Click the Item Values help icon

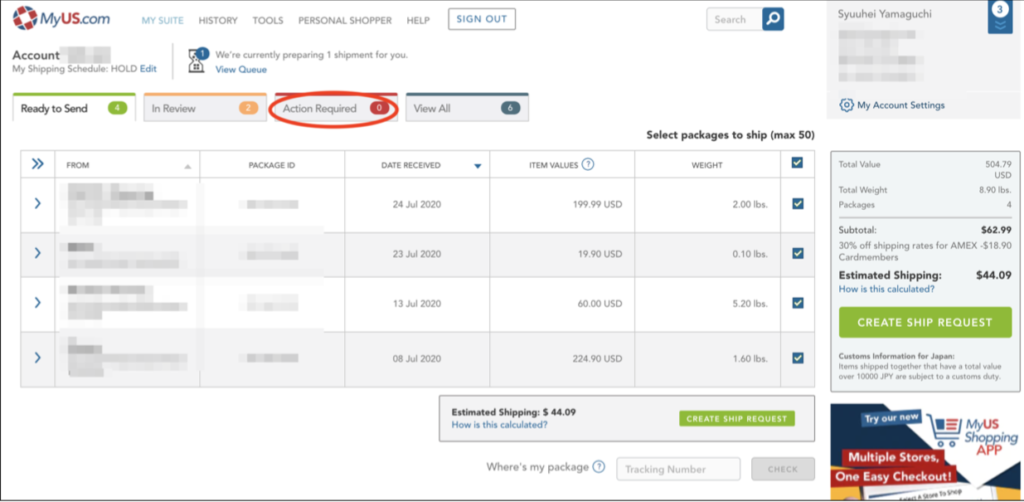tap(588, 165)
